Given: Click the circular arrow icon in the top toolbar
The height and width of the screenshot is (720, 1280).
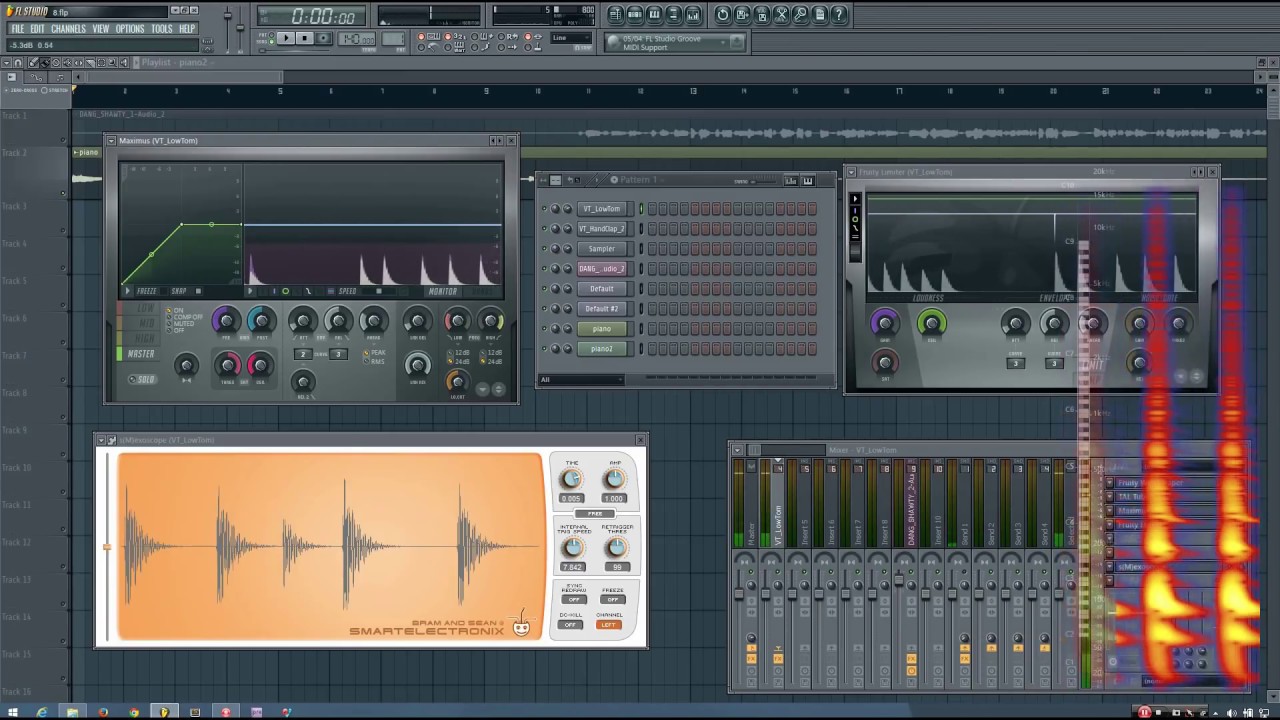Looking at the screenshot, I should pos(723,14).
